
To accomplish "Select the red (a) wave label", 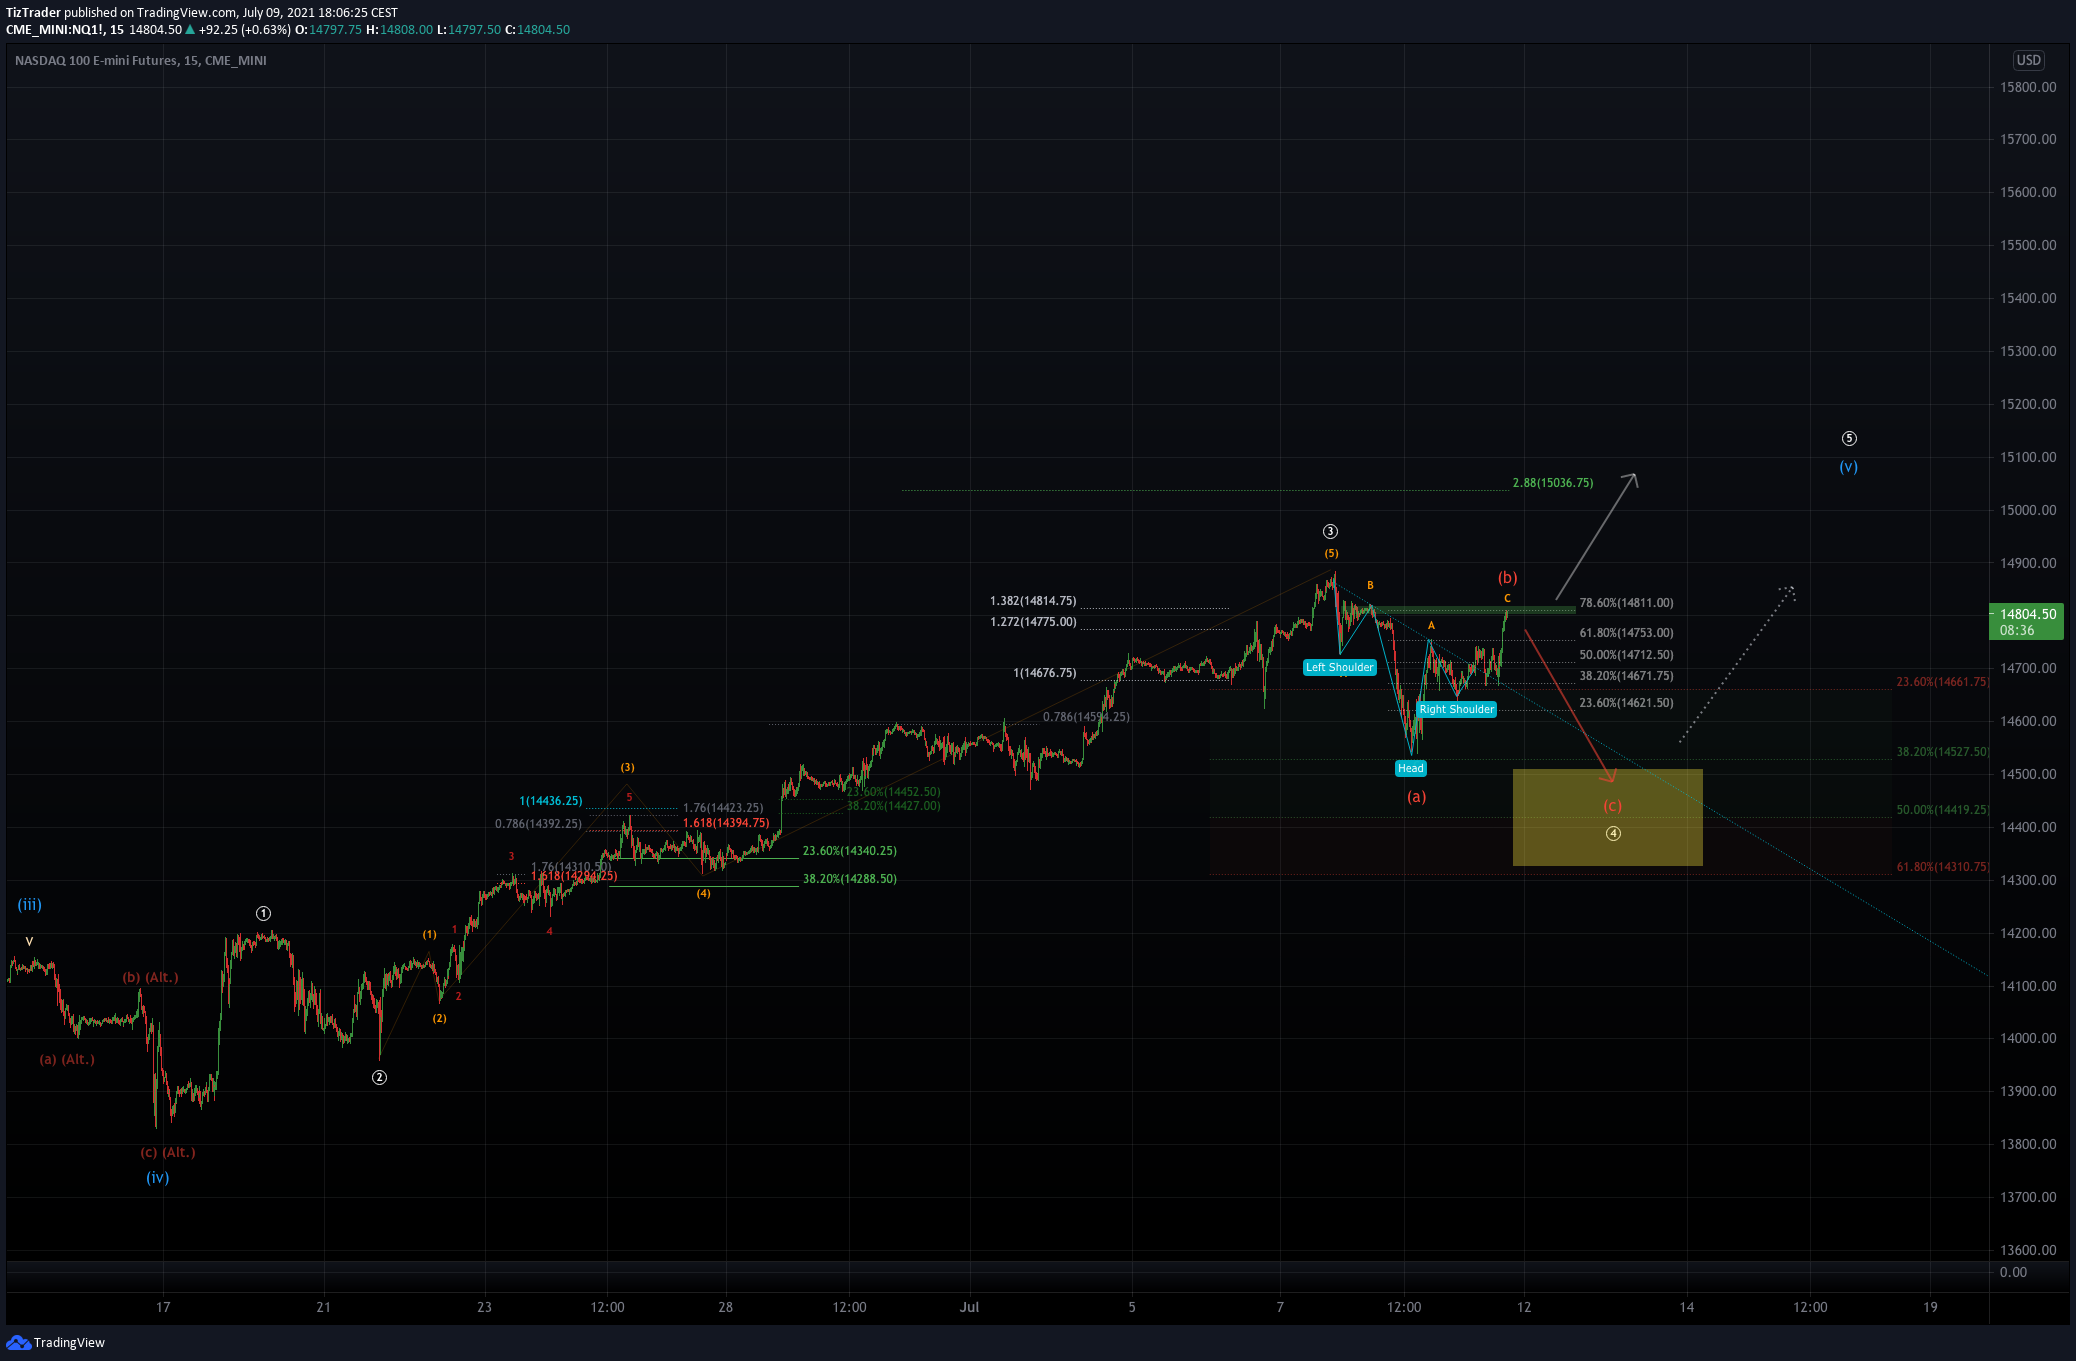I will point(1416,797).
